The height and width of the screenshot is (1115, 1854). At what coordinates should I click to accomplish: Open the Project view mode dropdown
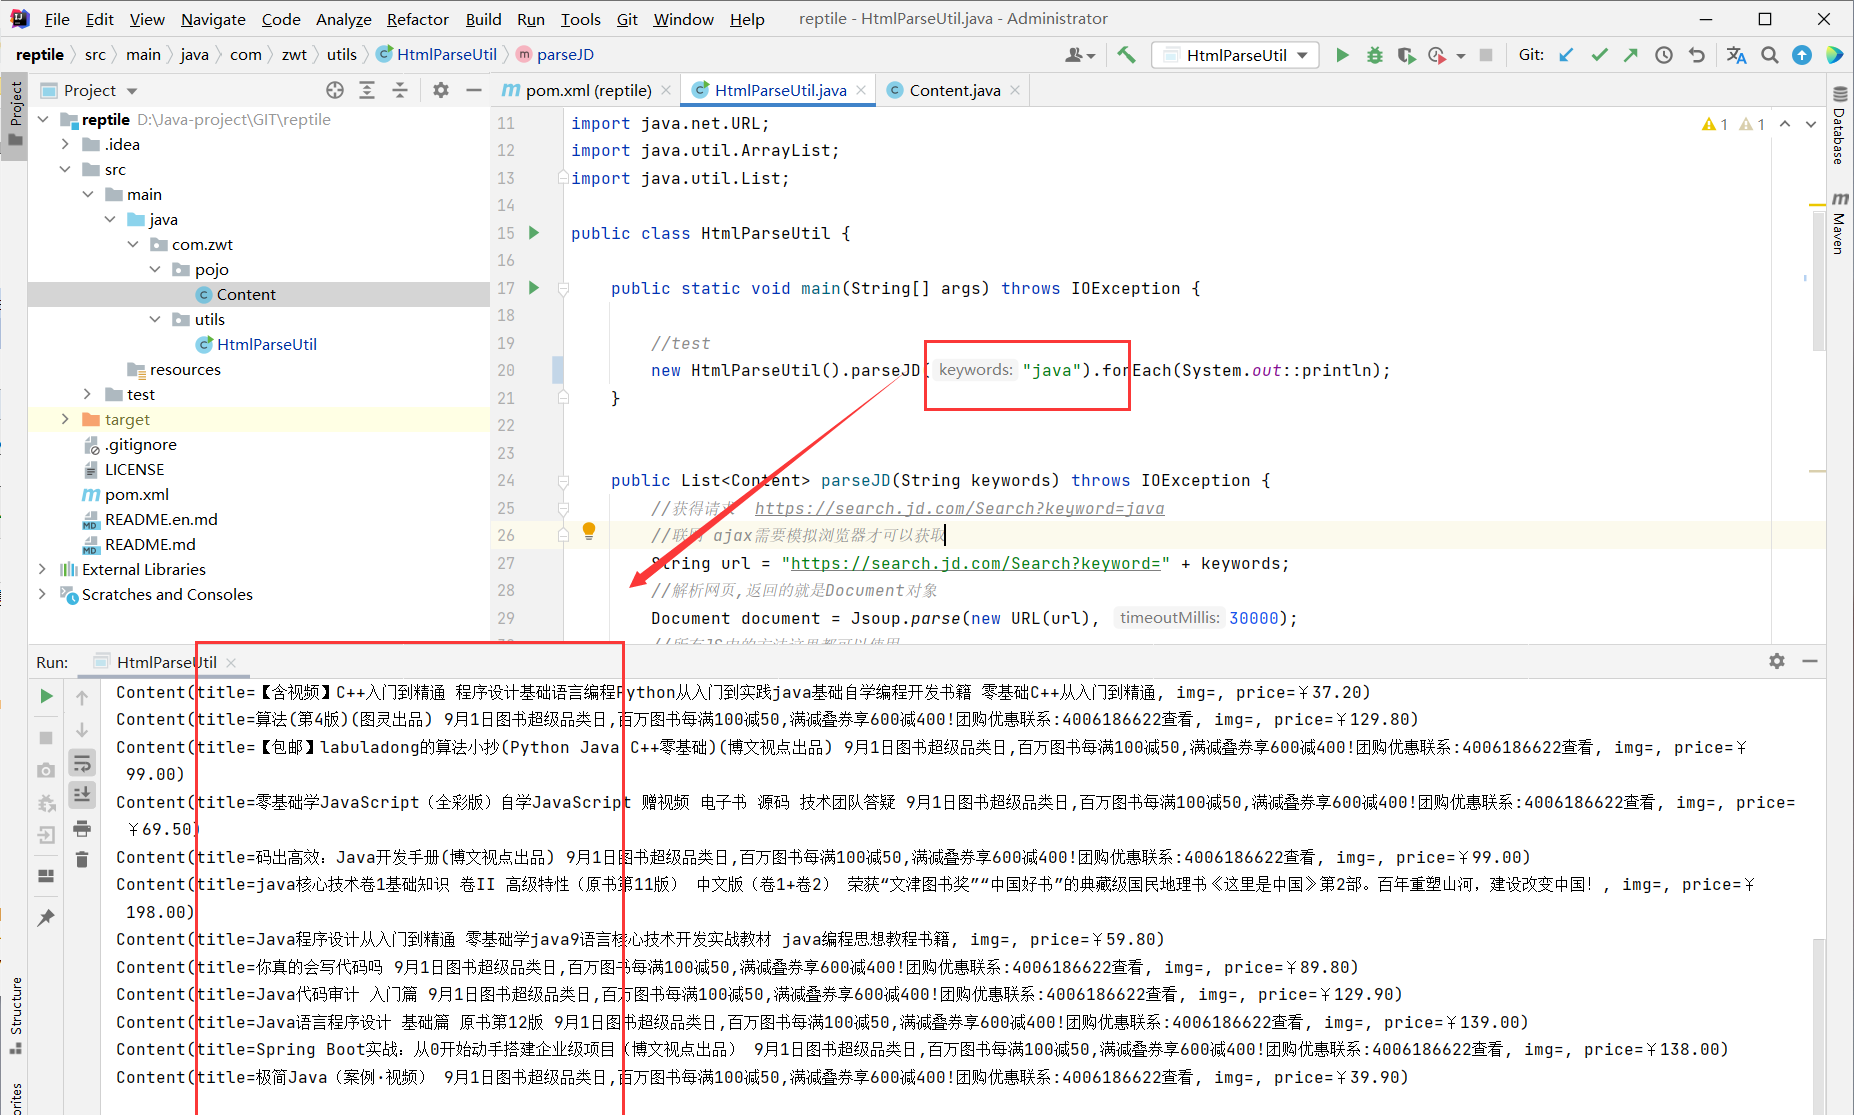pyautogui.click(x=132, y=91)
